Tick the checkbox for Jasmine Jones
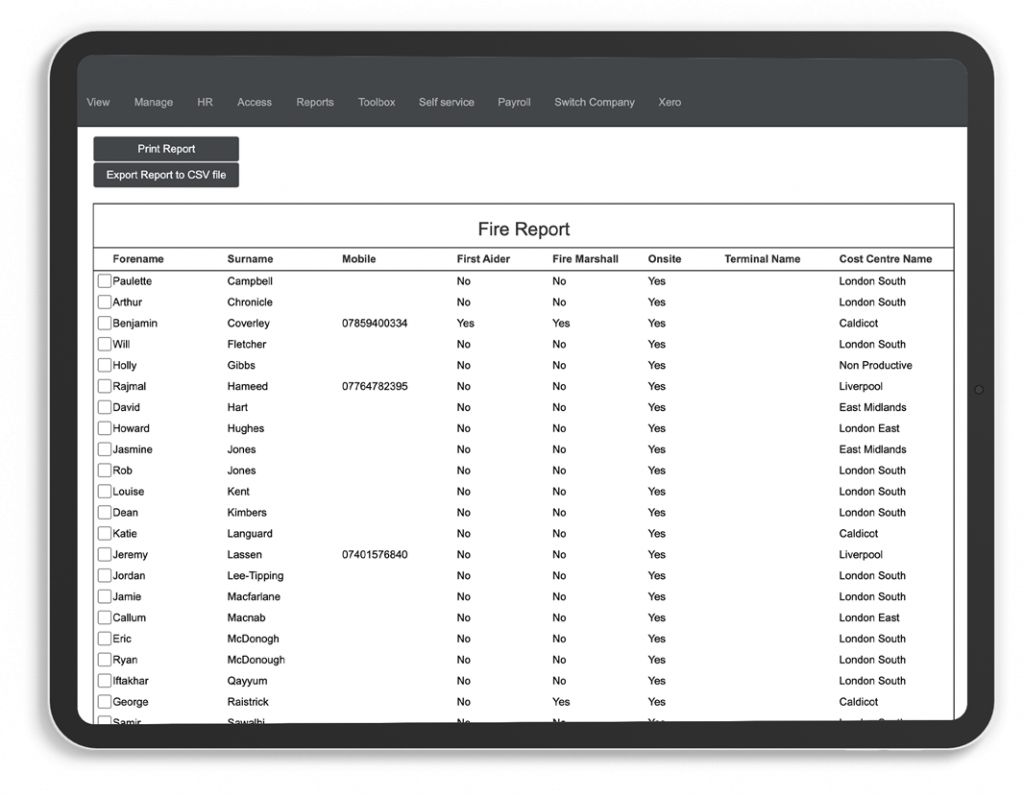 click(104, 449)
